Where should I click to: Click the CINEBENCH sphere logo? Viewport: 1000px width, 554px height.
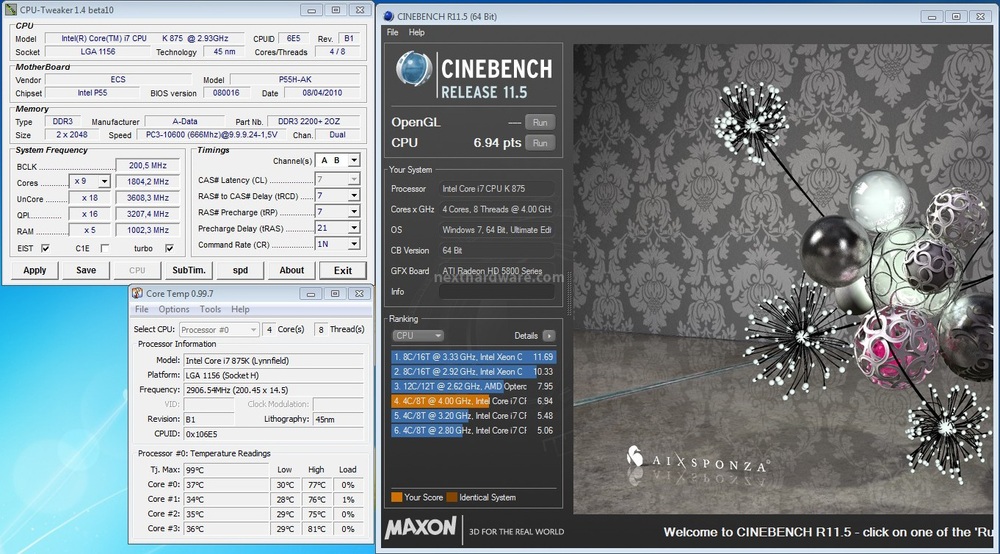point(414,69)
